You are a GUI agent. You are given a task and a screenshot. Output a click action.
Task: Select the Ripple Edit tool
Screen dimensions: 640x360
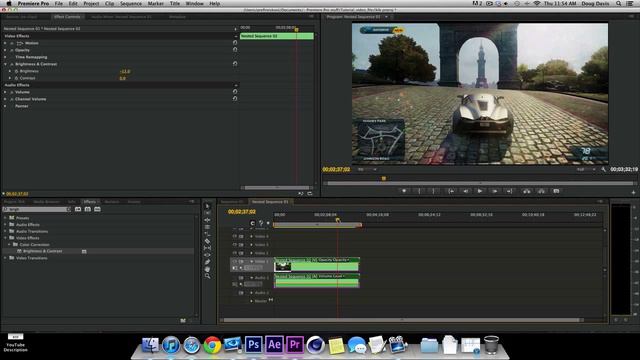click(207, 220)
